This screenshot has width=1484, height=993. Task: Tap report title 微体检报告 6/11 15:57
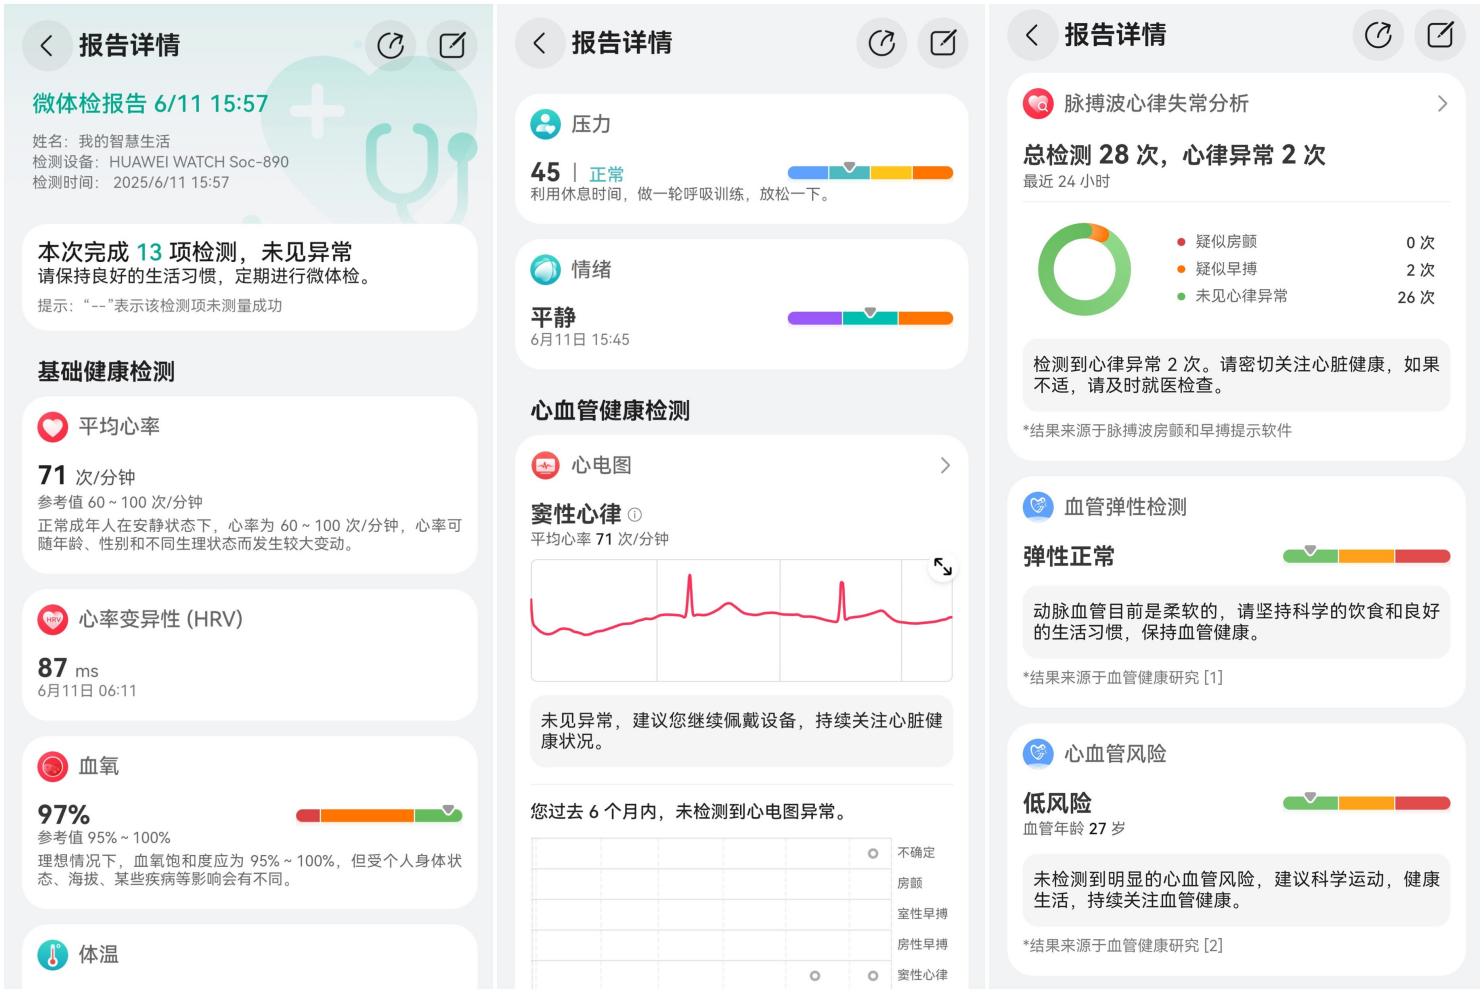coord(150,104)
